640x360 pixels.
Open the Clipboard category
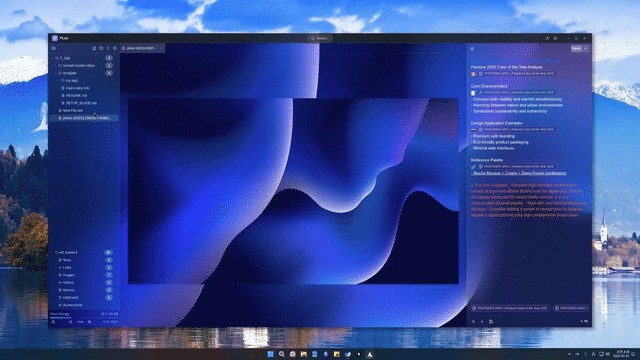pyautogui.click(x=70, y=298)
